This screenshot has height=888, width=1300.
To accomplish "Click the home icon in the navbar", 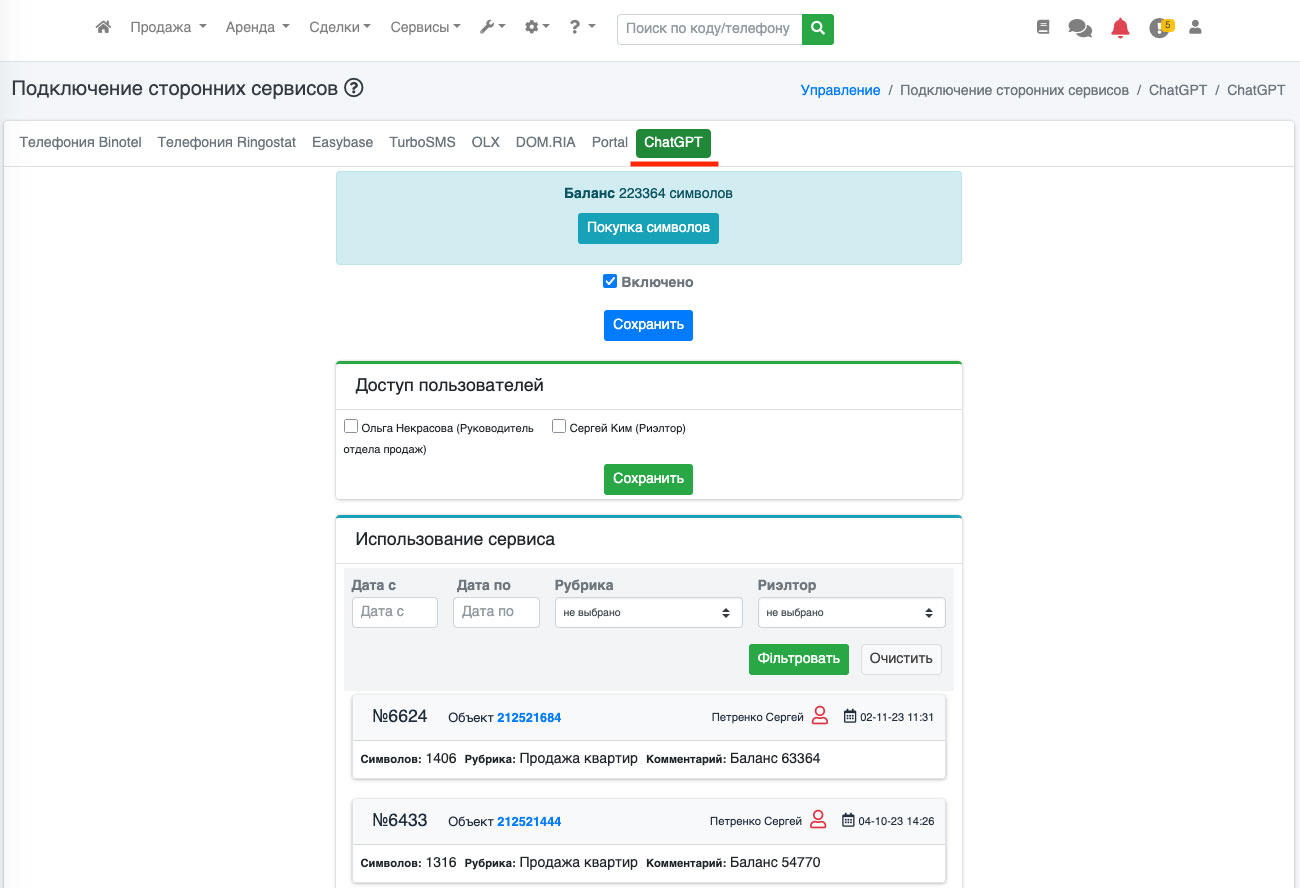I will [103, 28].
